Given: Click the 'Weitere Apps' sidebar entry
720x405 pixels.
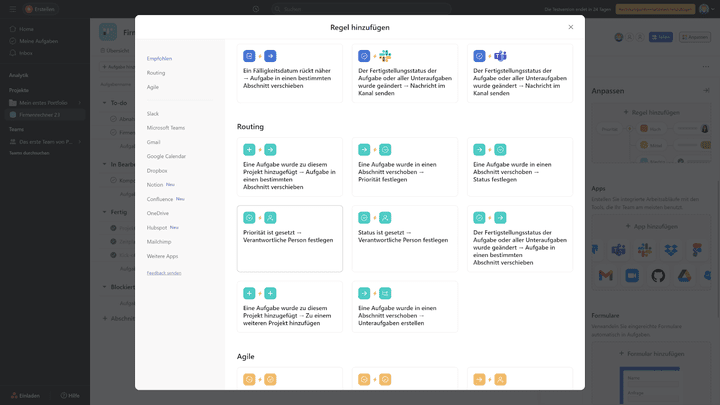Looking at the screenshot, I should [x=160, y=256].
